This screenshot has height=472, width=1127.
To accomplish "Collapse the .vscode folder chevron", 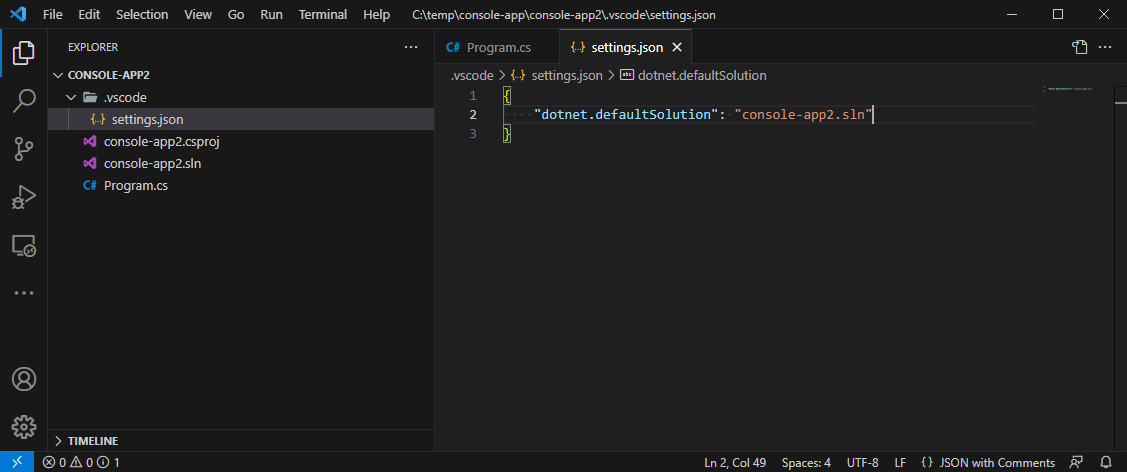I will point(70,97).
